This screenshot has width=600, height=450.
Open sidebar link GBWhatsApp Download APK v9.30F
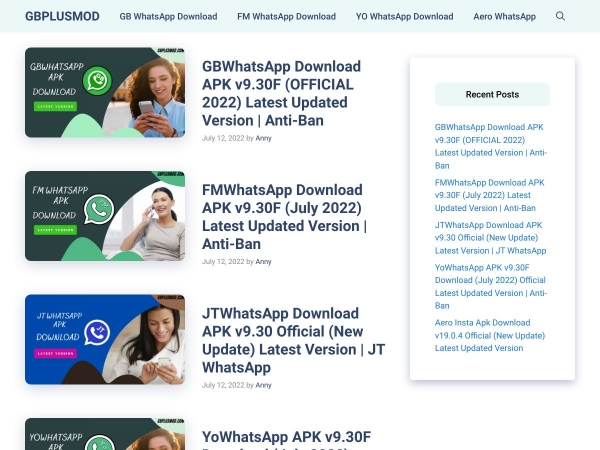tap(491, 146)
